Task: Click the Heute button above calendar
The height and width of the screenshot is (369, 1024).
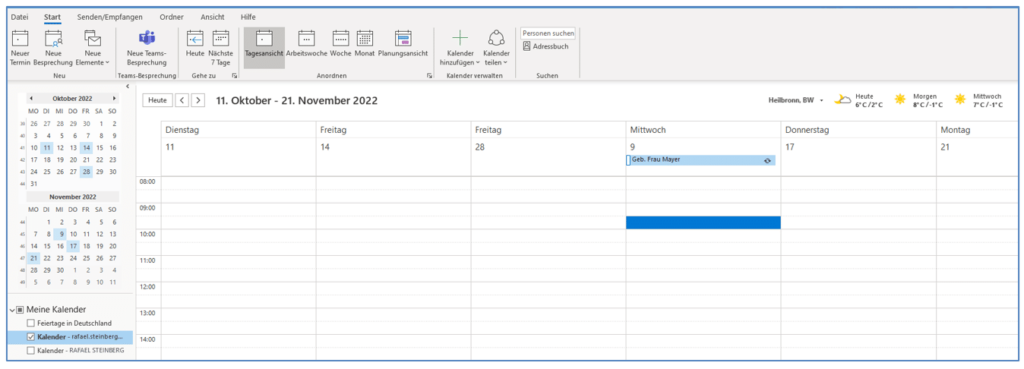Action: tap(157, 101)
